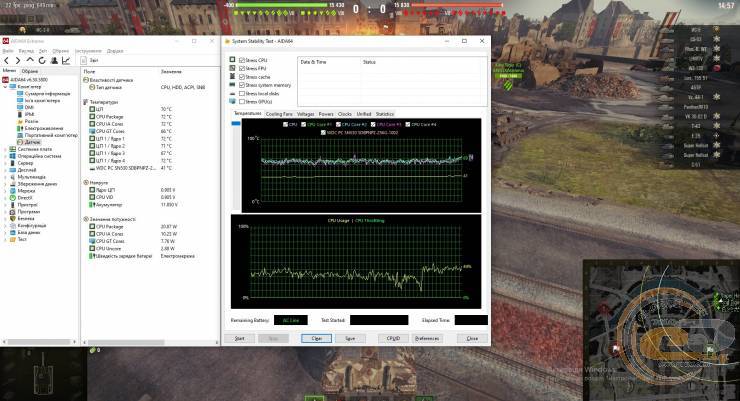
Task: Click the Мережа network icon in tree
Action: point(13,191)
